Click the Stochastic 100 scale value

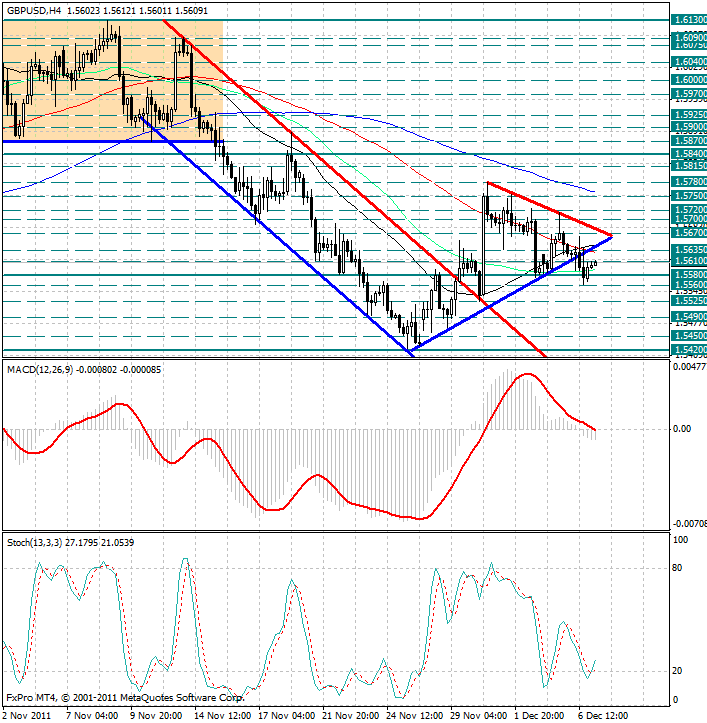point(680,539)
